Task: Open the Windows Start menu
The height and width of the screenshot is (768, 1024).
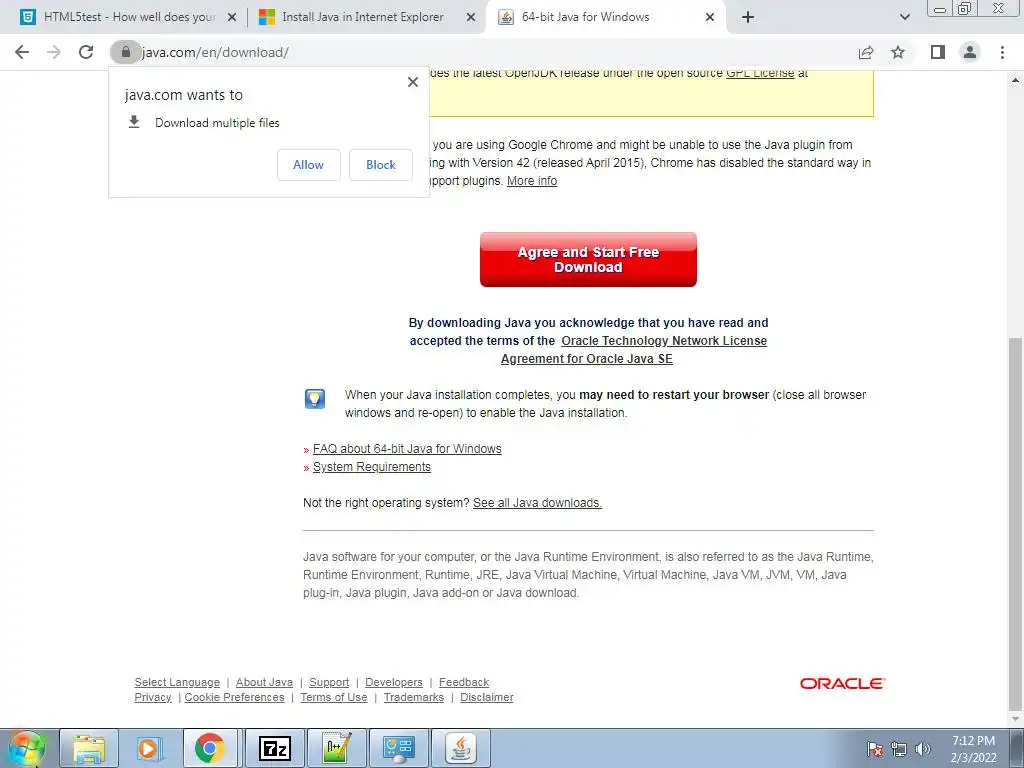Action: (26, 748)
